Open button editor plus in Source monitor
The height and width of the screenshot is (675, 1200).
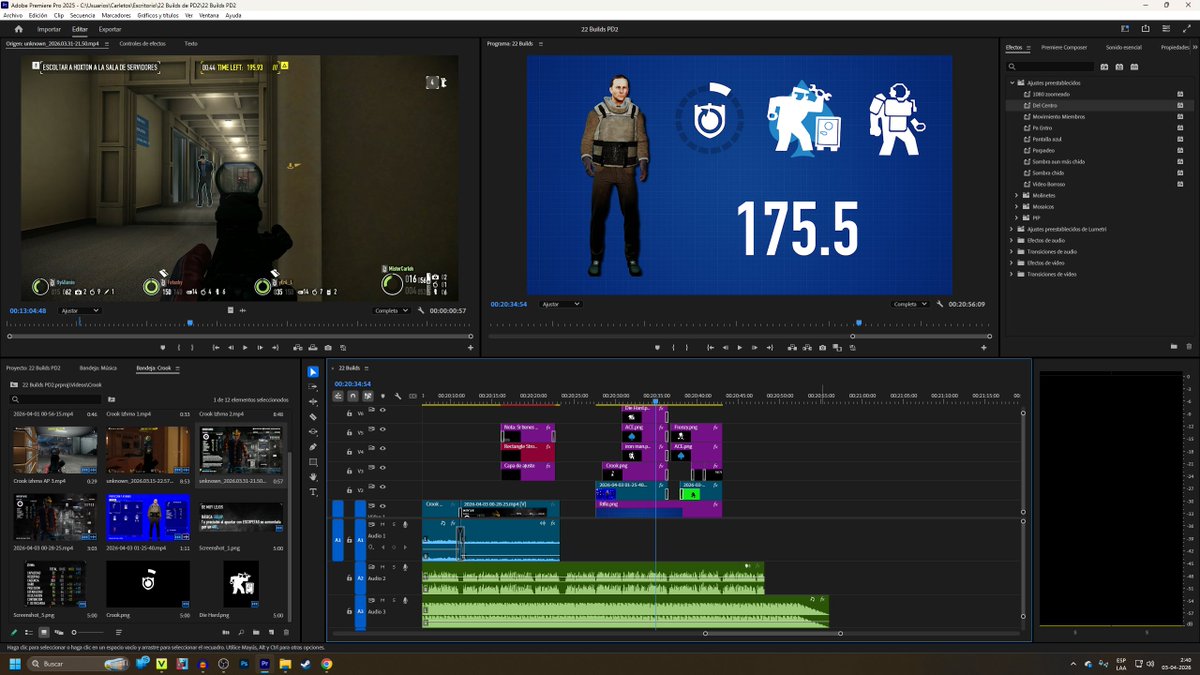470,348
